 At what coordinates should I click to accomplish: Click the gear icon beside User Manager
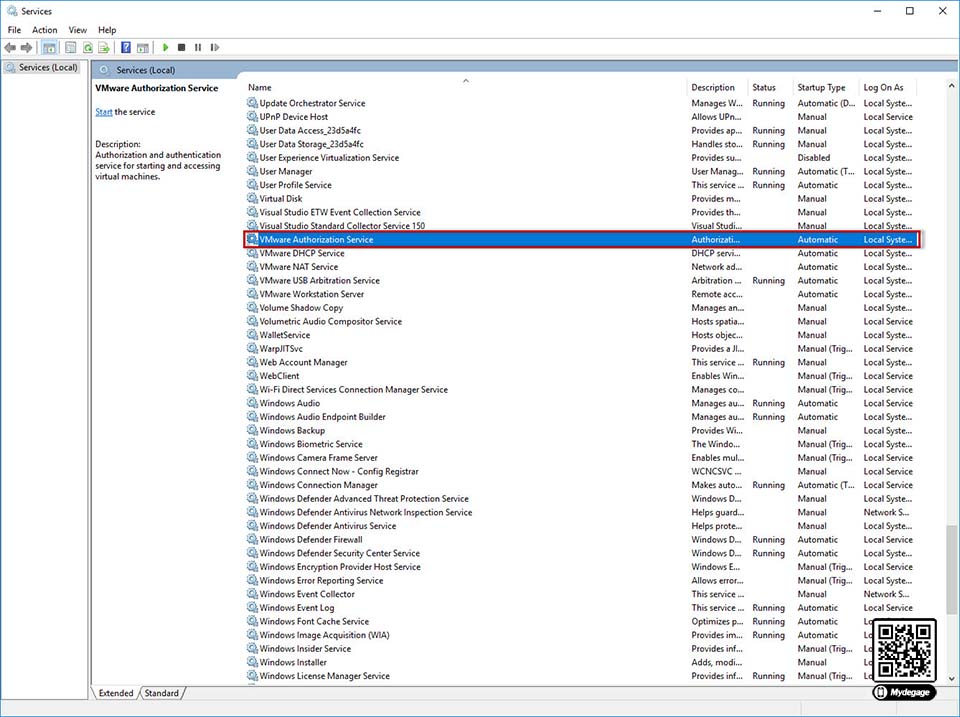tap(252, 171)
